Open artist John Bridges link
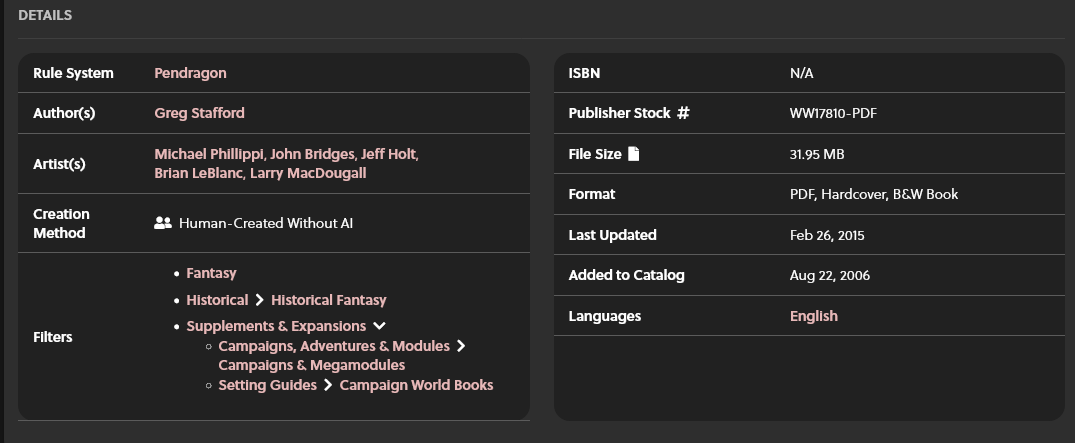The height and width of the screenshot is (443, 1075). coord(313,154)
